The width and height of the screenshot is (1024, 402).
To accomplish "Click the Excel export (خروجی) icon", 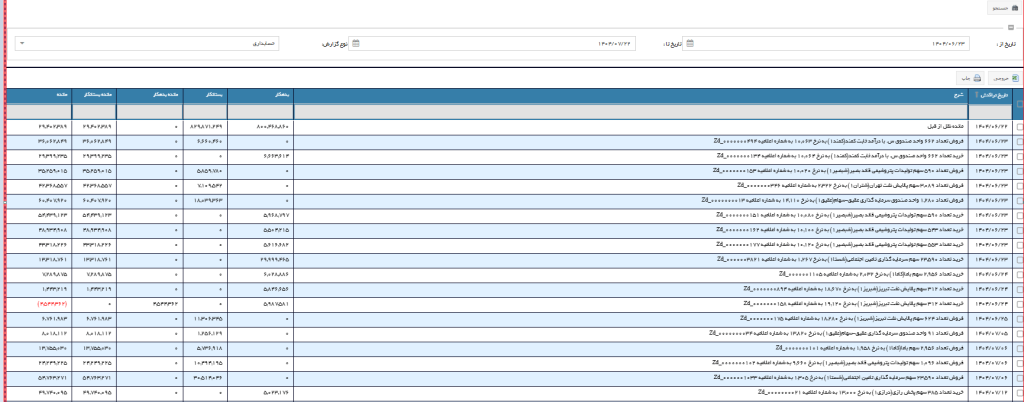I will pos(1014,77).
